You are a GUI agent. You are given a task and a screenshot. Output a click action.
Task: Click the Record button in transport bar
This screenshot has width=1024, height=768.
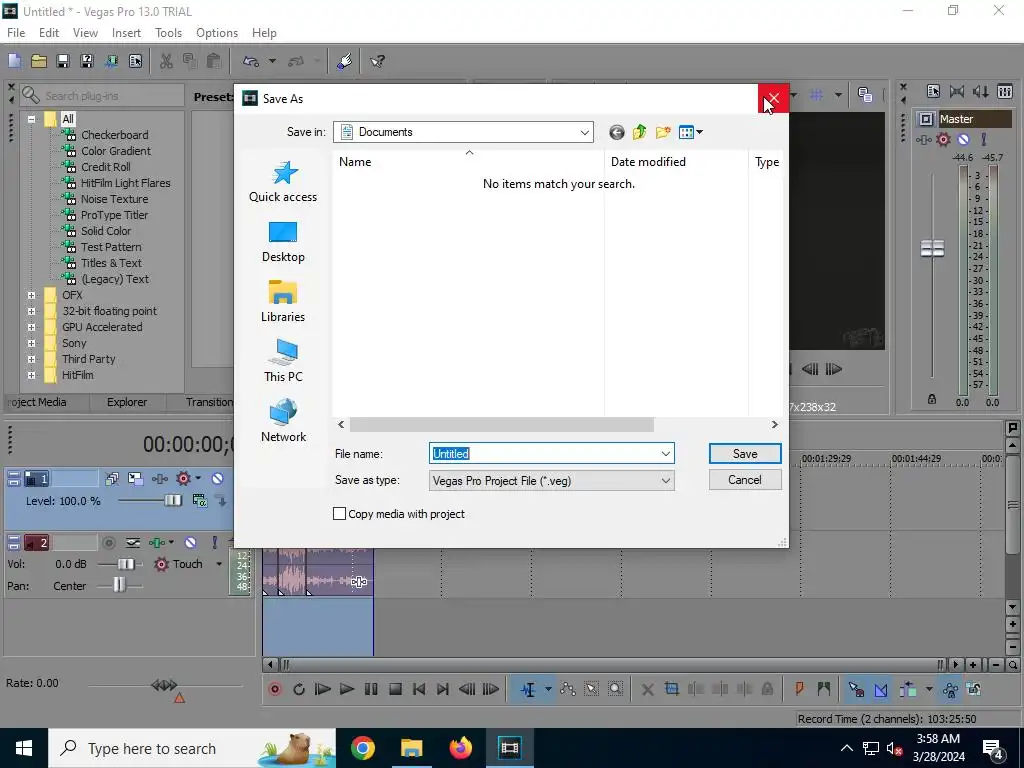point(275,690)
